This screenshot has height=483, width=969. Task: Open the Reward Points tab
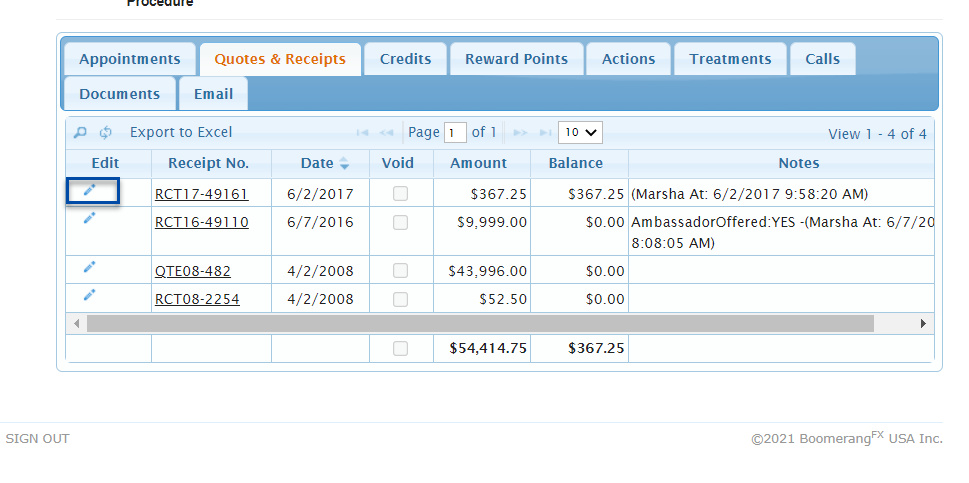516,59
